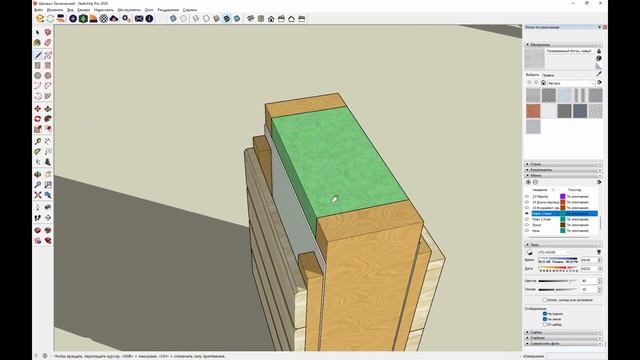The image size is (640, 360).
Task: Click the materials home library button
Action: (543, 82)
